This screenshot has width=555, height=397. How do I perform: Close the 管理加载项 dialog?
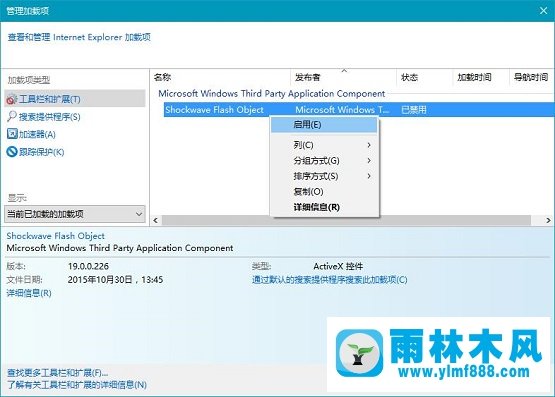(544, 11)
